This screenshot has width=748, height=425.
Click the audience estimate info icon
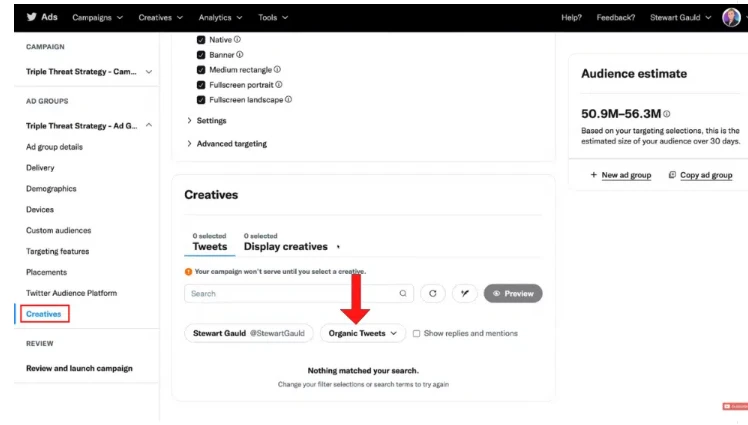pyautogui.click(x=666, y=114)
